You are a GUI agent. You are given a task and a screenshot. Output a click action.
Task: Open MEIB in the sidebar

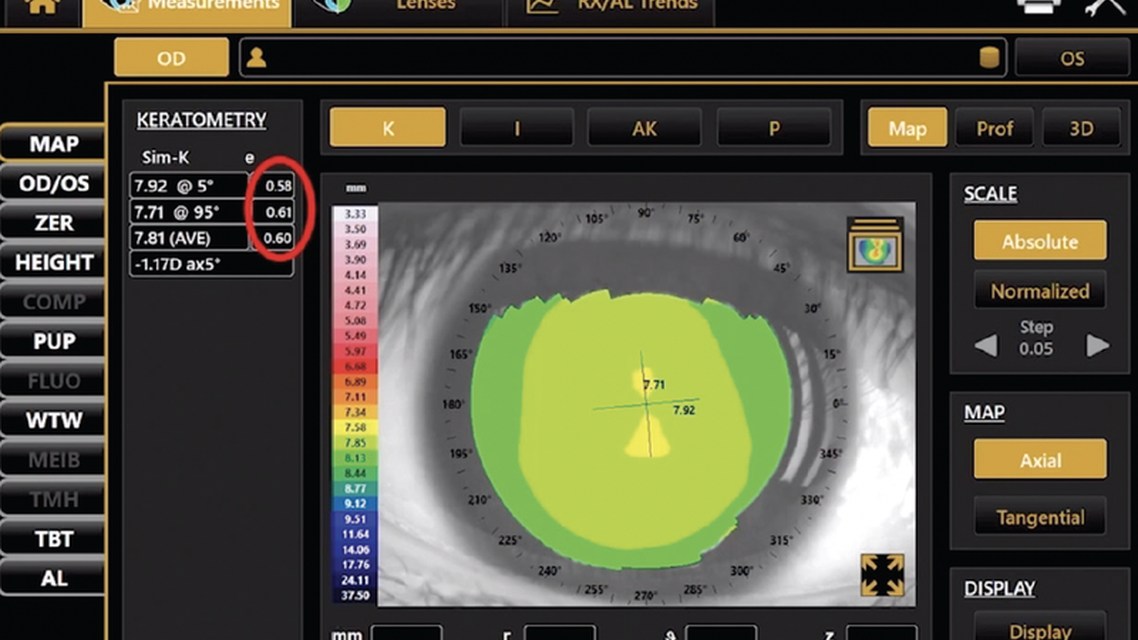[54, 459]
